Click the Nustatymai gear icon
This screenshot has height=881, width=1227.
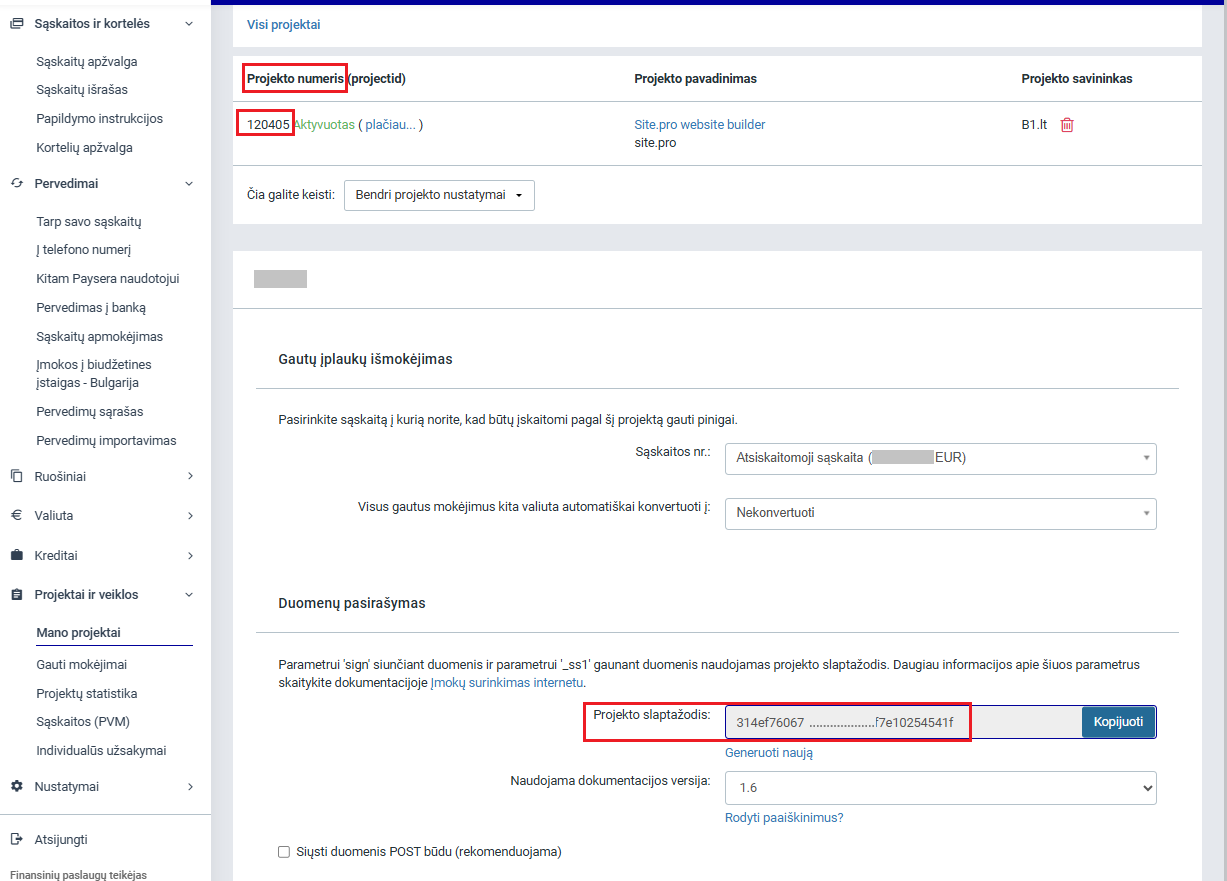(16, 787)
